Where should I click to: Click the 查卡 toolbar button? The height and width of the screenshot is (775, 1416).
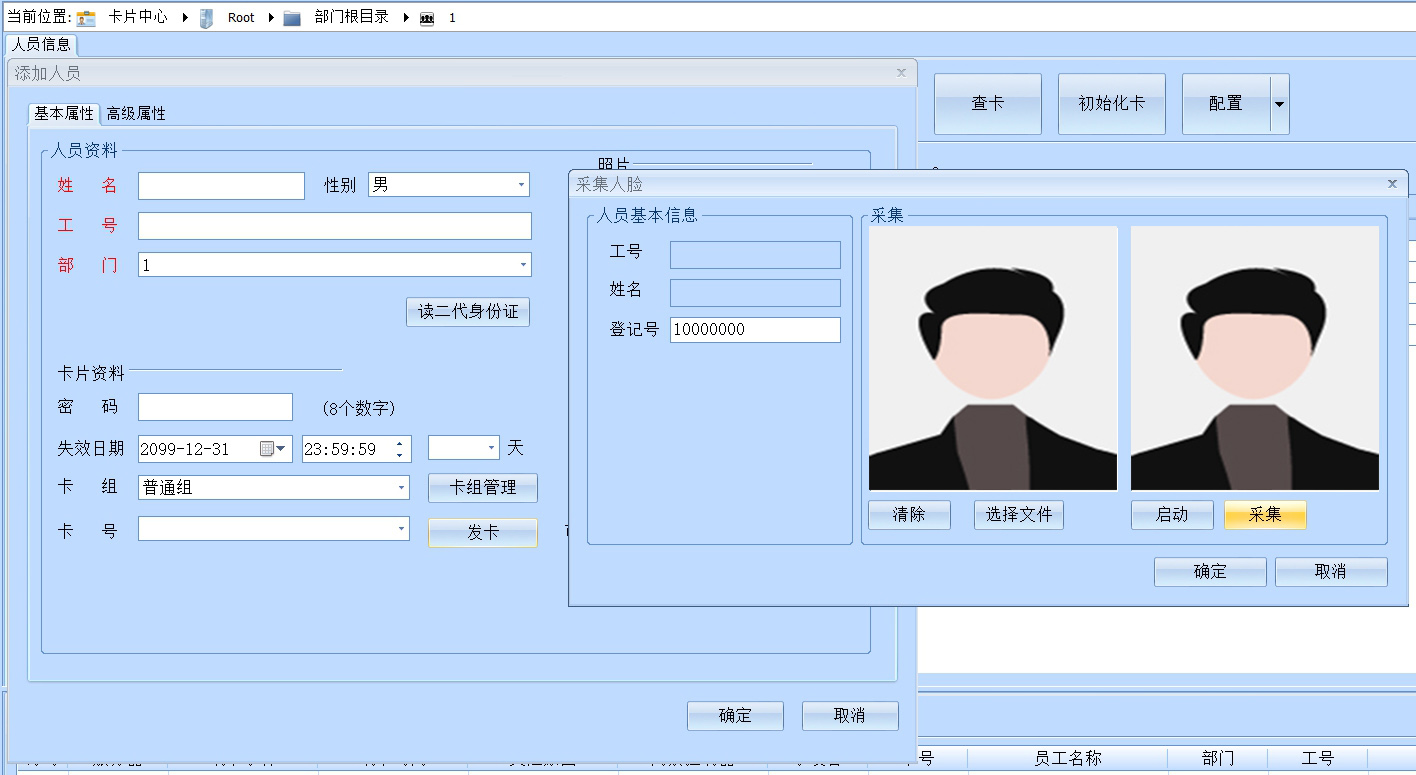point(988,104)
